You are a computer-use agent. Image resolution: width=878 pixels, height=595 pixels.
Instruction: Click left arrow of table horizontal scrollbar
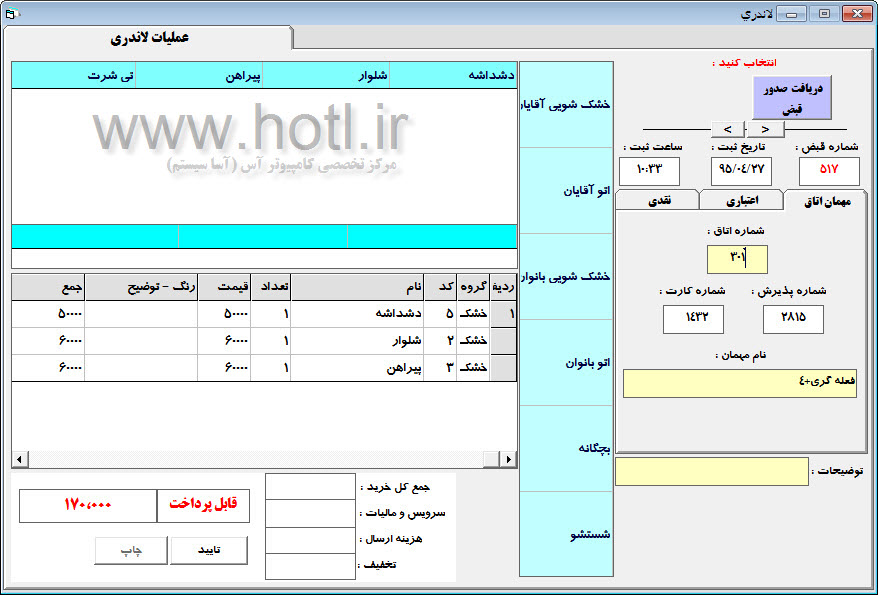[18, 460]
